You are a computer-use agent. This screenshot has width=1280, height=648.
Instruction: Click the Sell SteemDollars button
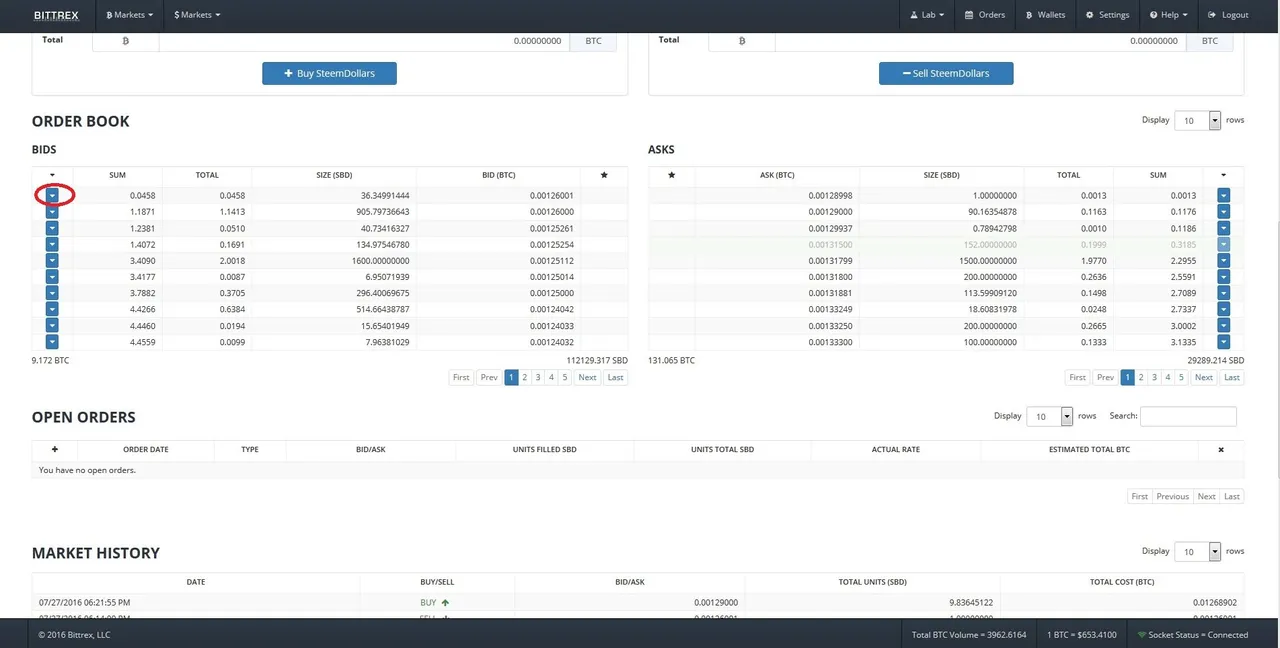(x=946, y=73)
